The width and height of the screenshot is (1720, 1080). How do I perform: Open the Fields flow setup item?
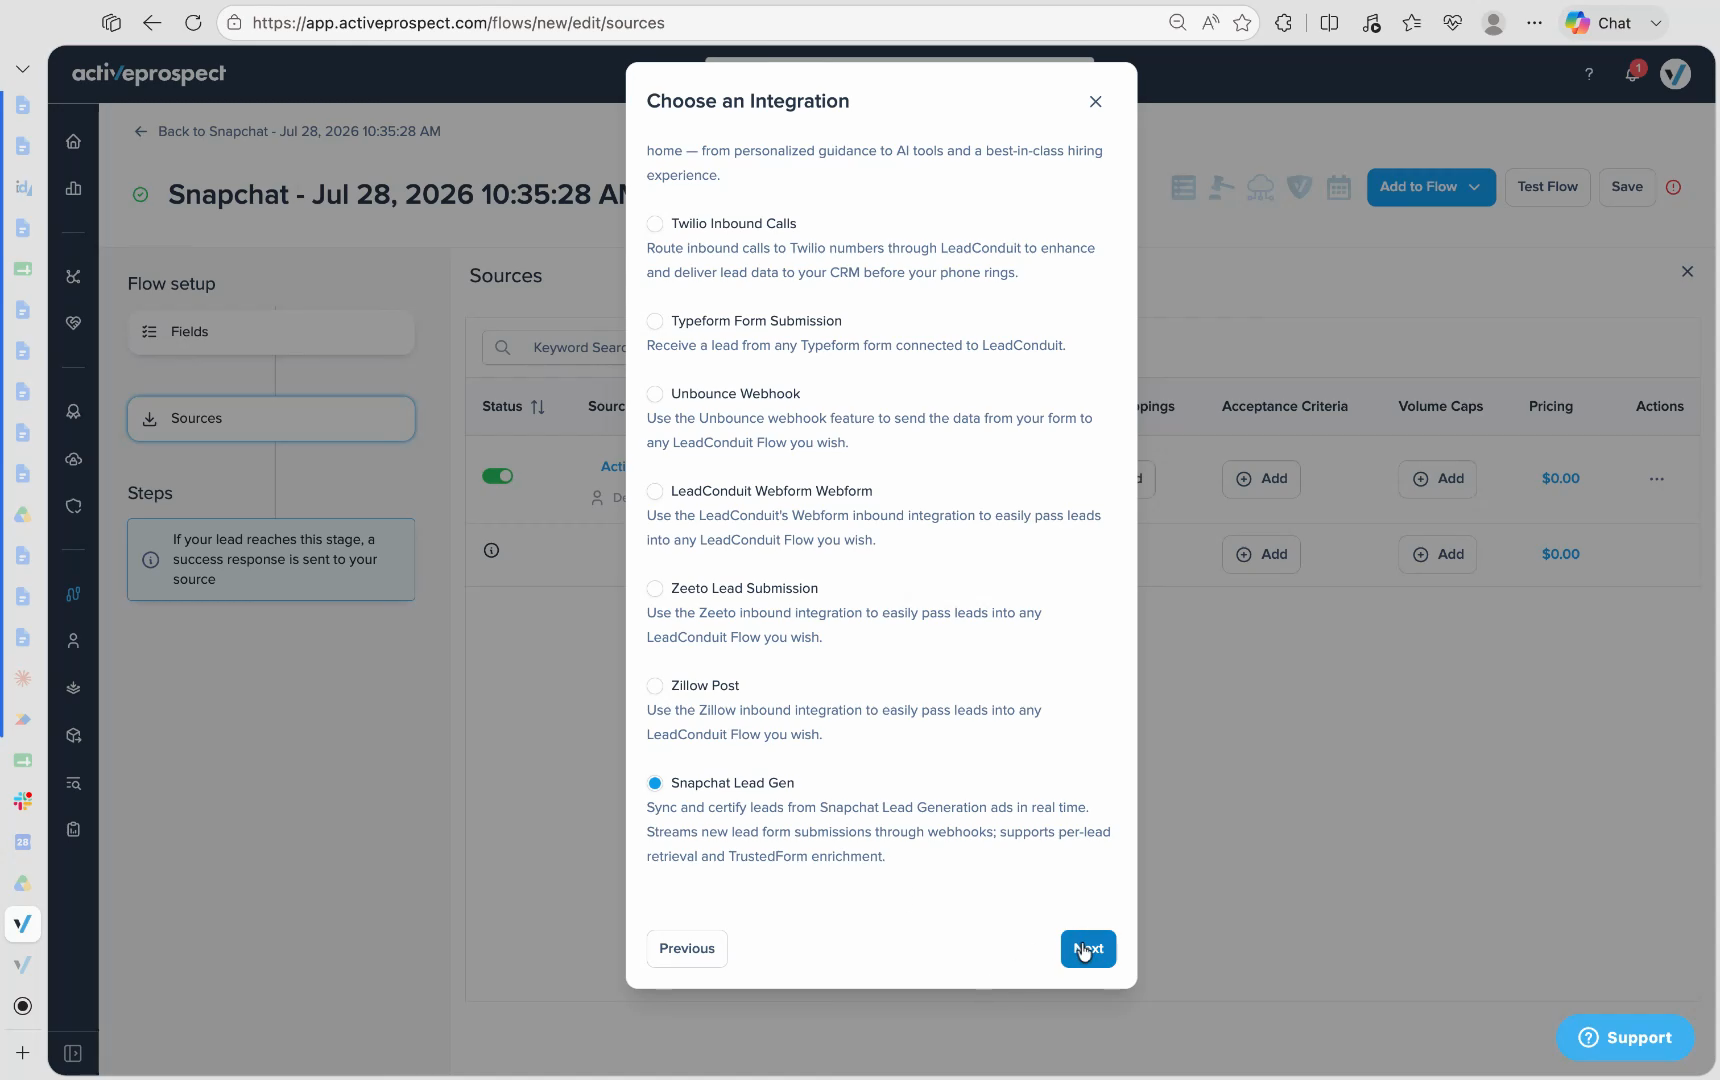coord(271,332)
